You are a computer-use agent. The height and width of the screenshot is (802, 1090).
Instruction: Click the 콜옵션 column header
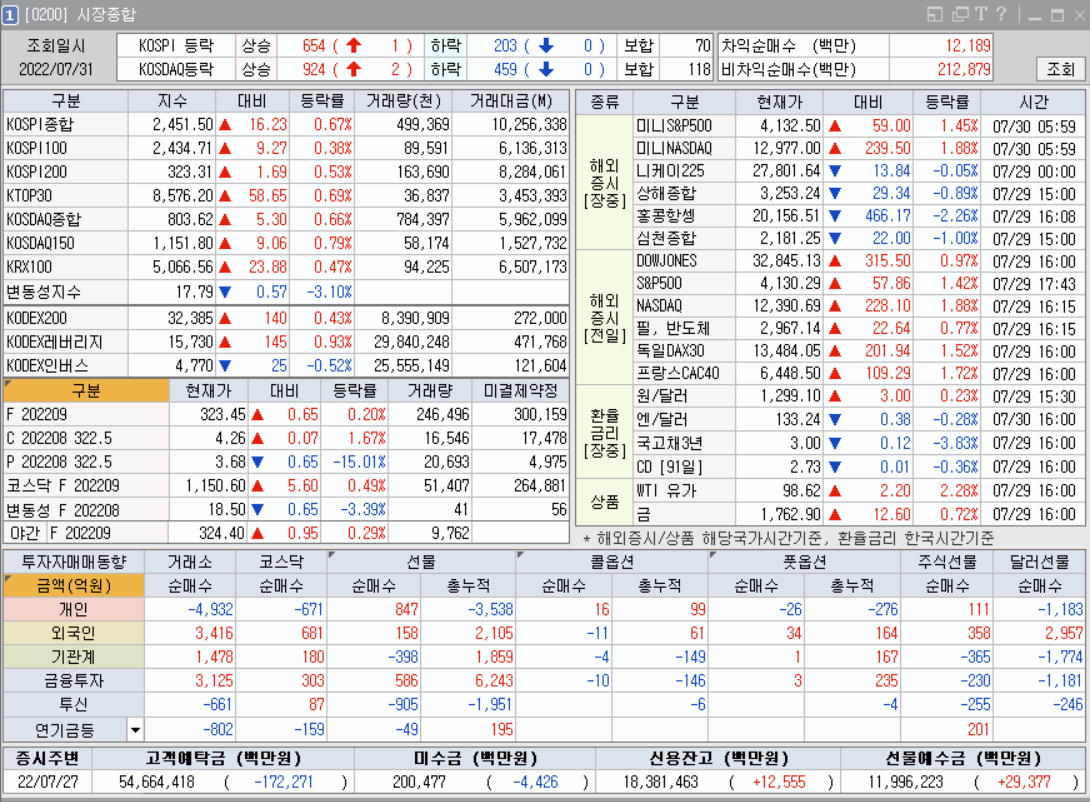click(612, 562)
